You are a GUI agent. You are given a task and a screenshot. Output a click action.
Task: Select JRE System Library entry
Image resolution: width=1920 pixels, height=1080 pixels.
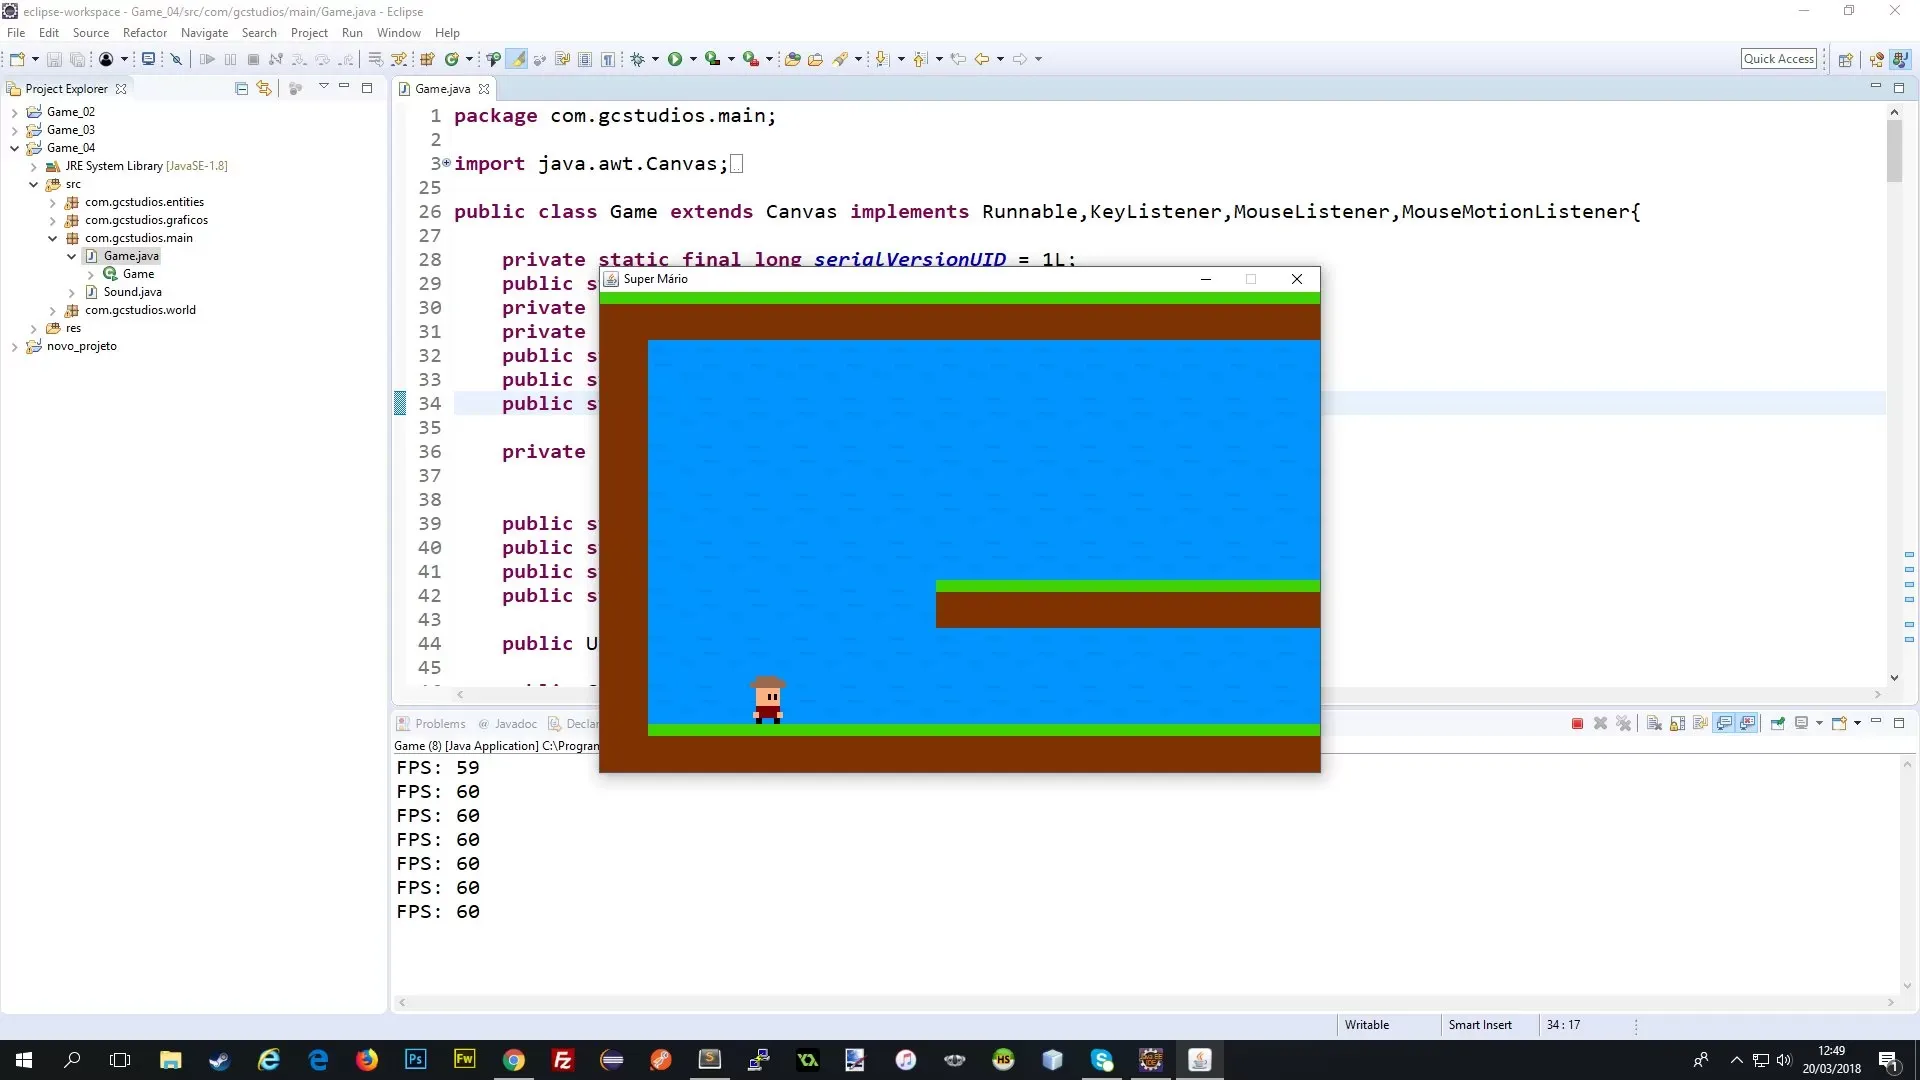(x=146, y=166)
